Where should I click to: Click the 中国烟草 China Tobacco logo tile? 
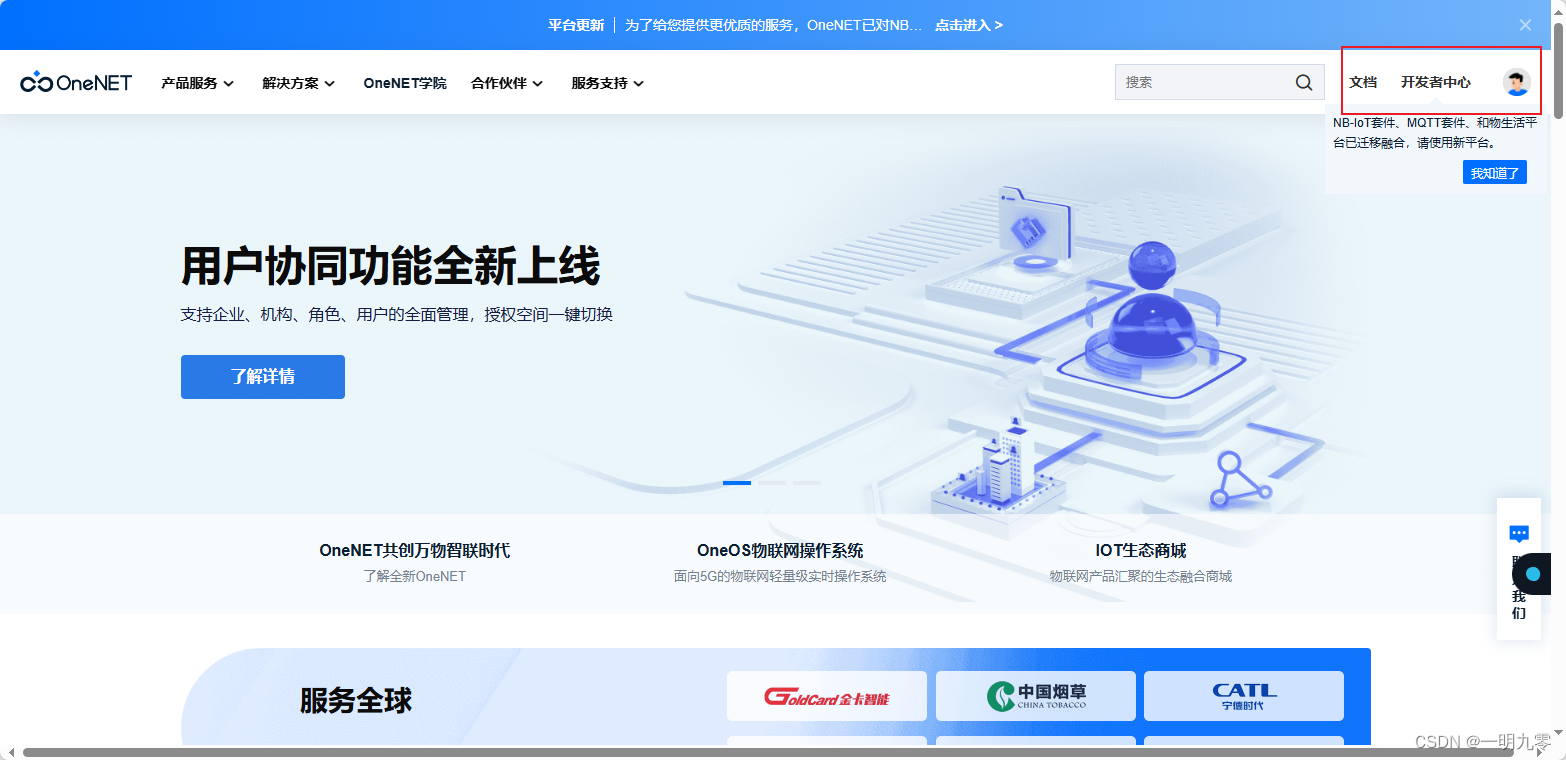click(1036, 696)
